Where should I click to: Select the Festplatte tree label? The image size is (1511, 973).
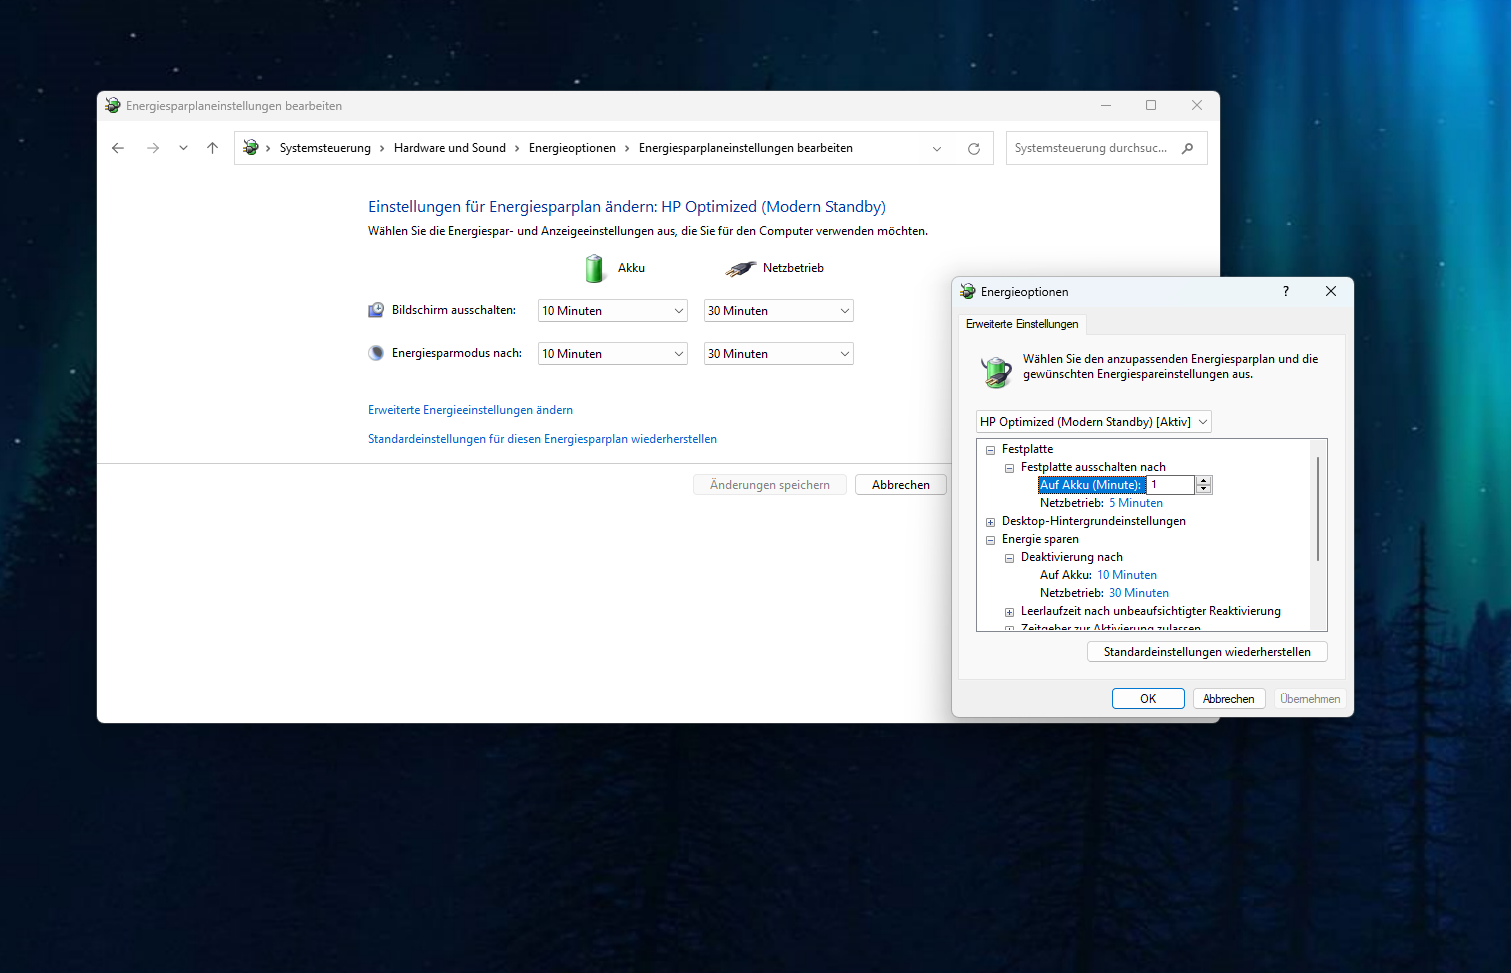tap(1027, 449)
